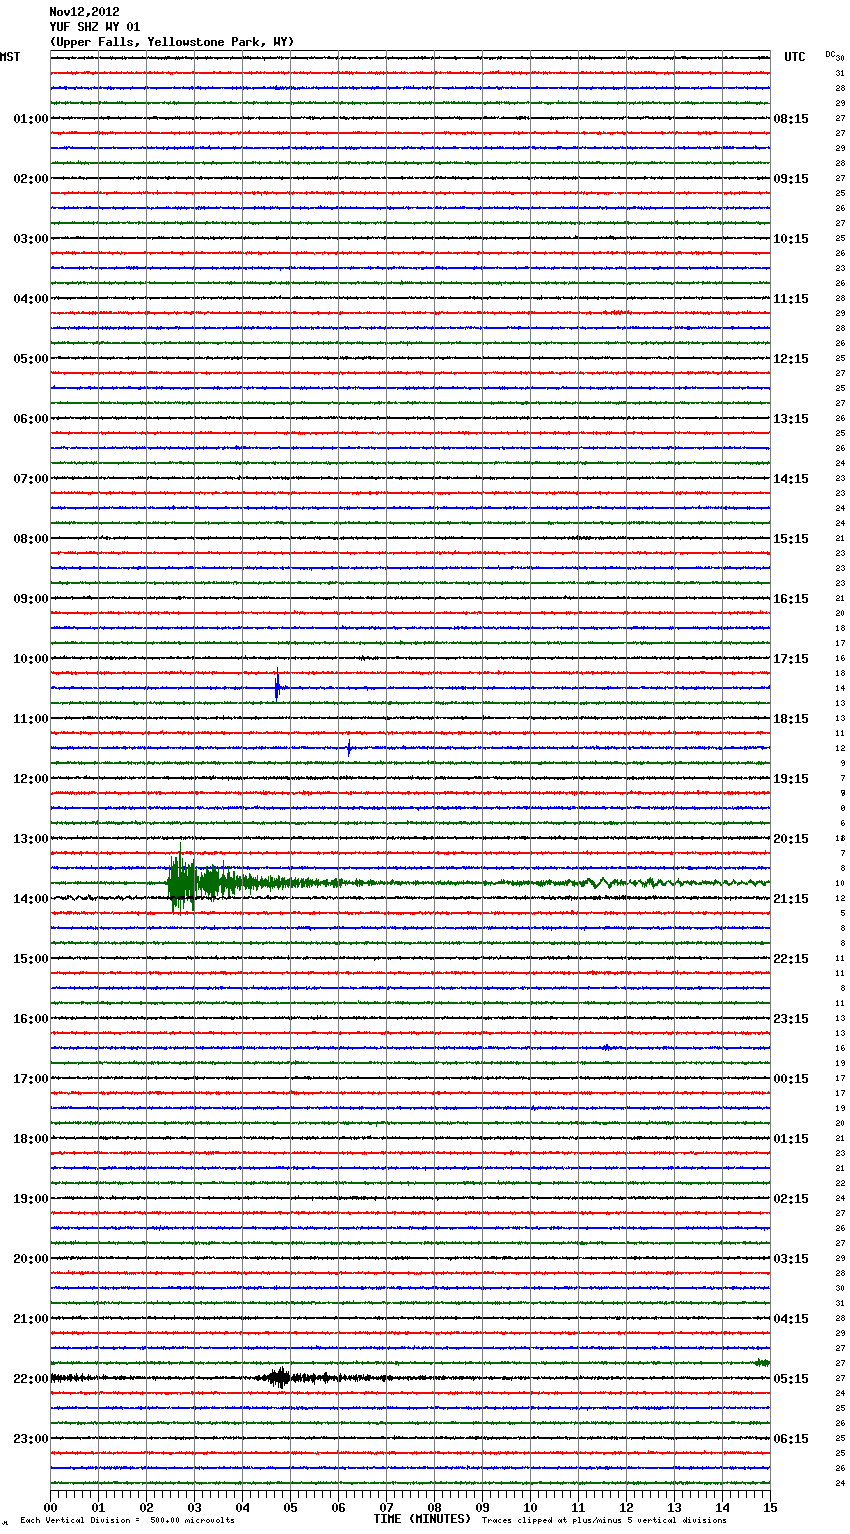Click the 18:00 MST time label

pyautogui.click(x=30, y=1139)
